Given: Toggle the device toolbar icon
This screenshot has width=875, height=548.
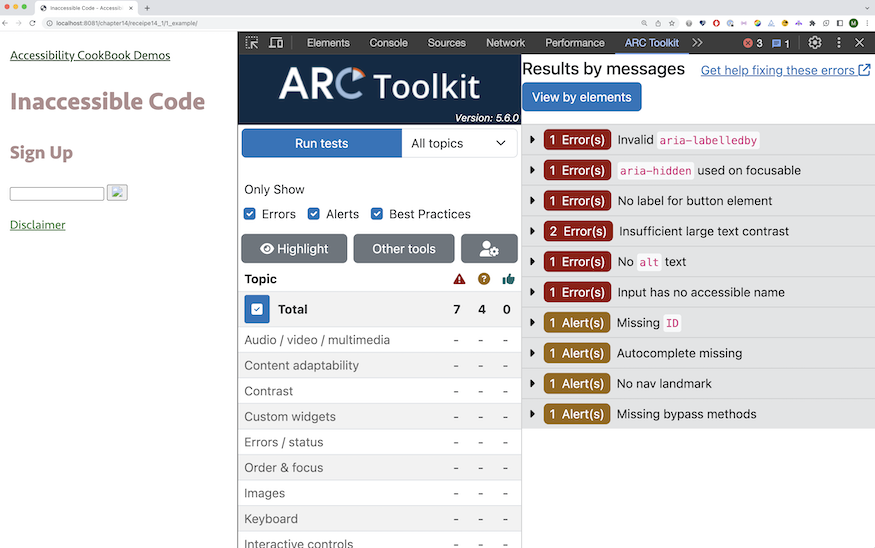Looking at the screenshot, I should [276, 43].
